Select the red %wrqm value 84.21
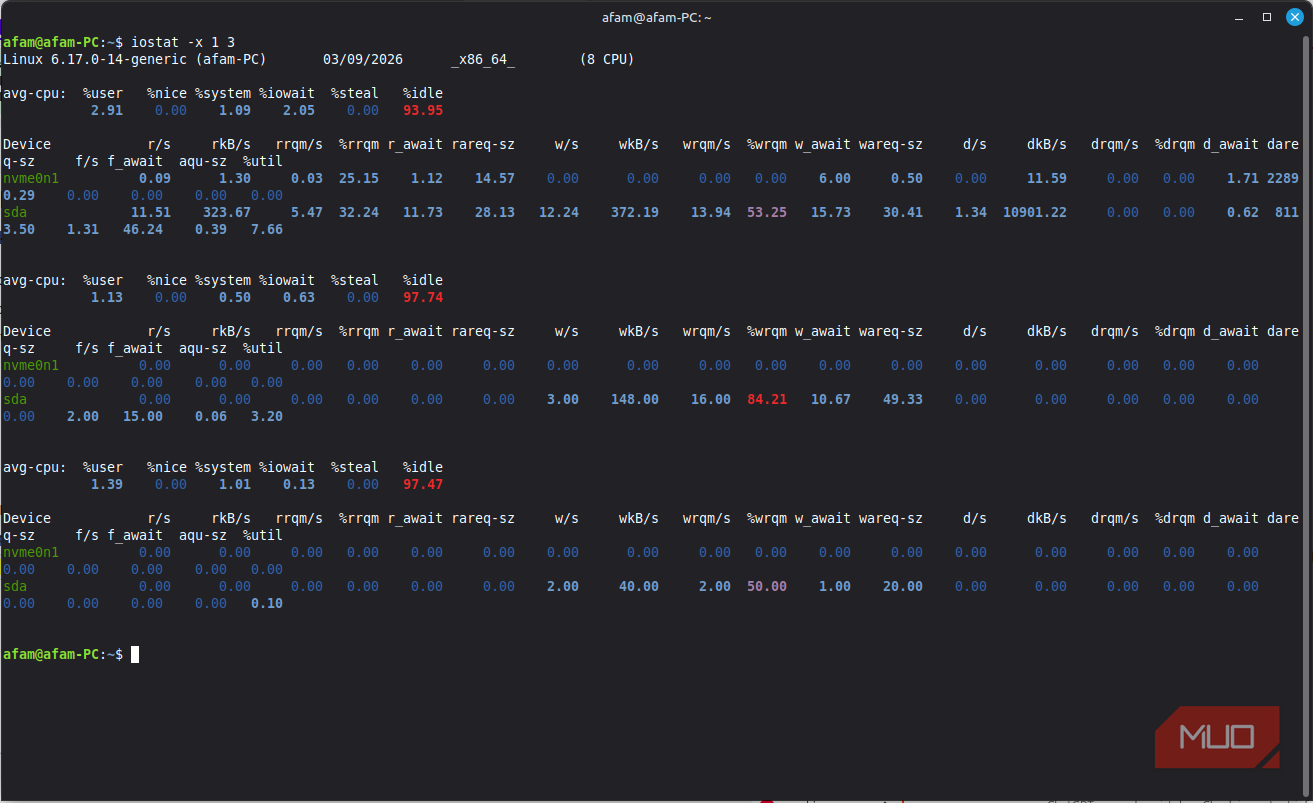 coord(767,399)
